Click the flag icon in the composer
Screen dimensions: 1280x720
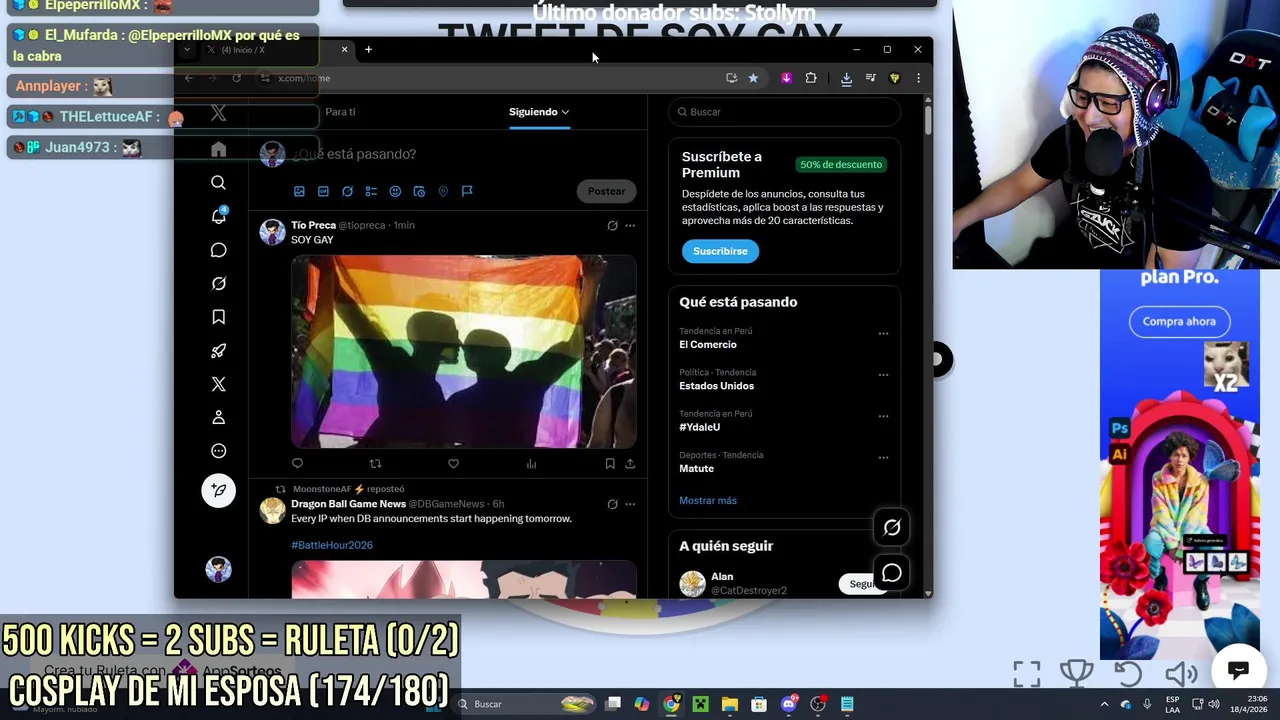(x=467, y=191)
